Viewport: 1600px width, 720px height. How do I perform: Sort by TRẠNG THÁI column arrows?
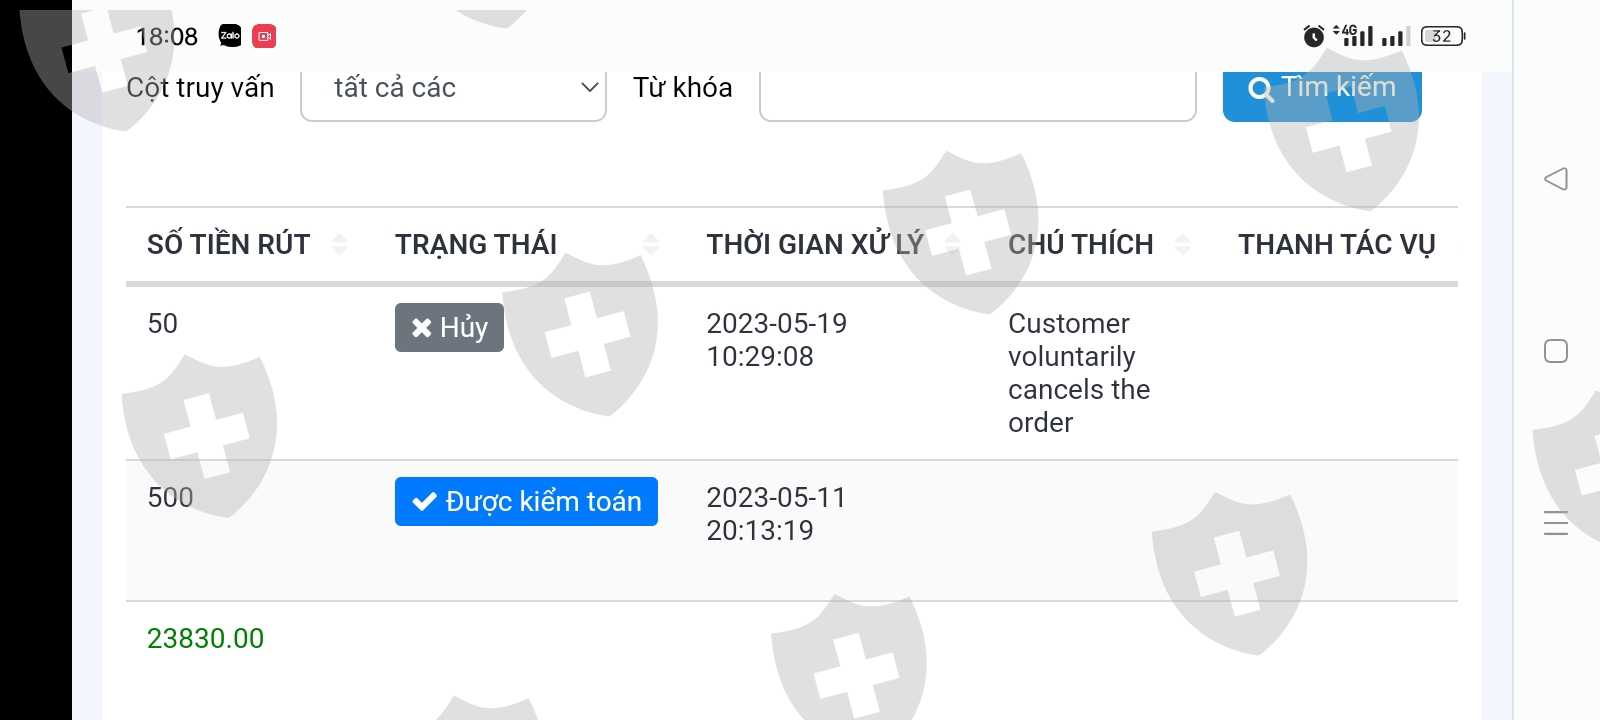[x=651, y=244]
